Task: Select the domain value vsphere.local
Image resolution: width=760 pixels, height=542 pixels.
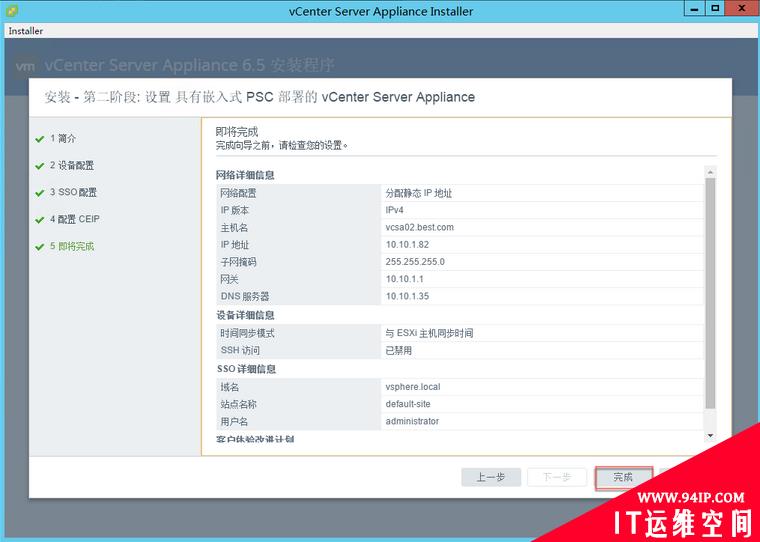Action: (413, 387)
